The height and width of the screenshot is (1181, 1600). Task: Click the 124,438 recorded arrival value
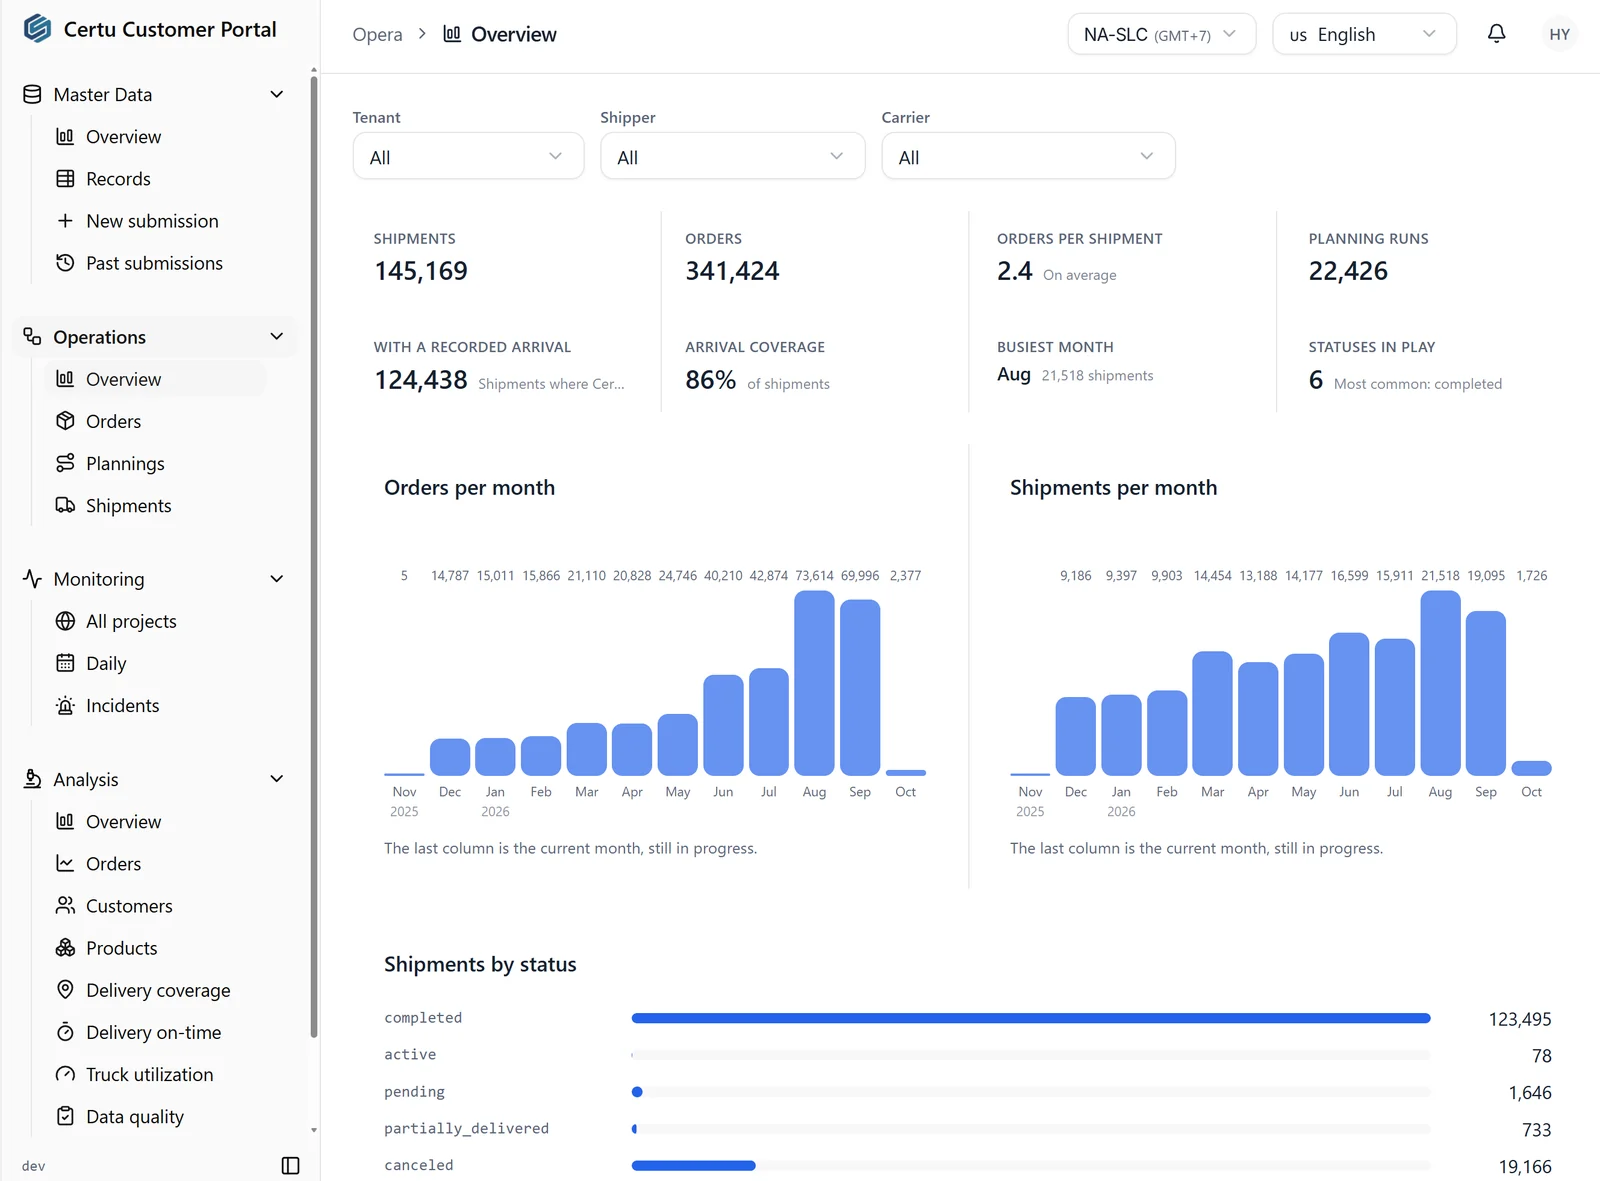pos(421,380)
